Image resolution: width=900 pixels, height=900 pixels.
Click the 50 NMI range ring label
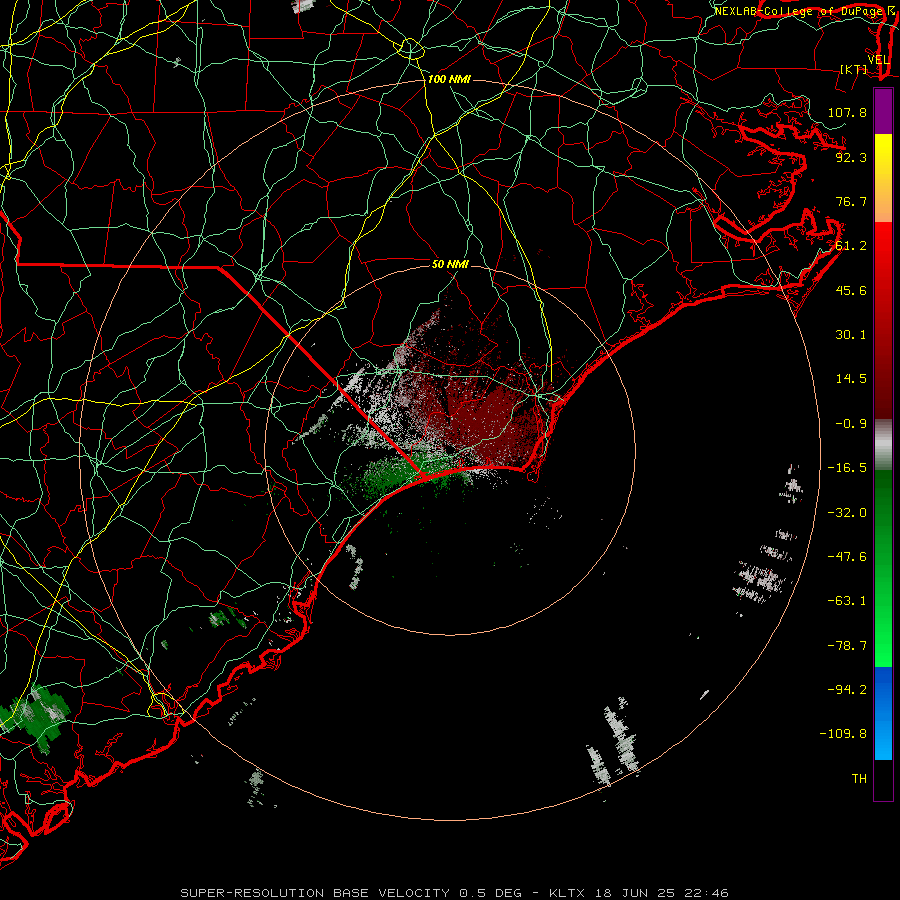(x=450, y=264)
